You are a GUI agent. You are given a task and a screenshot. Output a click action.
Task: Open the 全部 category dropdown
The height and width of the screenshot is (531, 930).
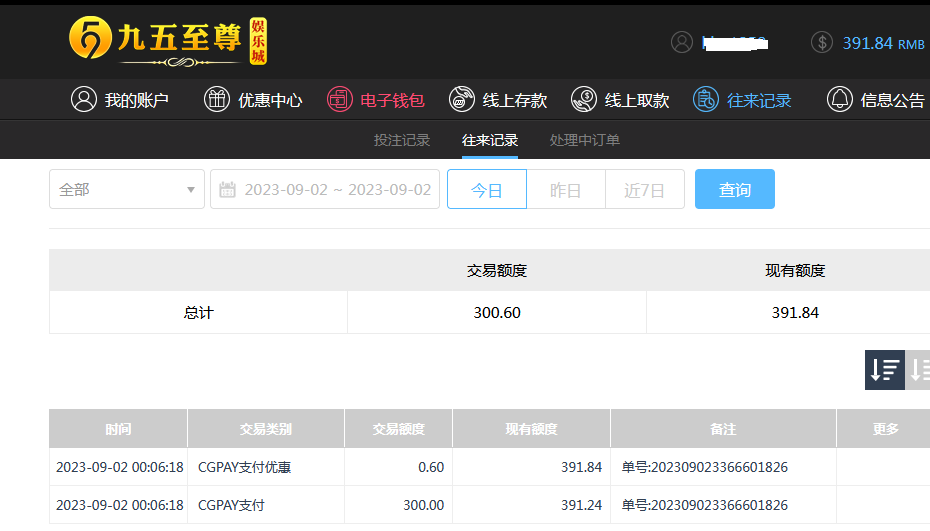tap(127, 189)
